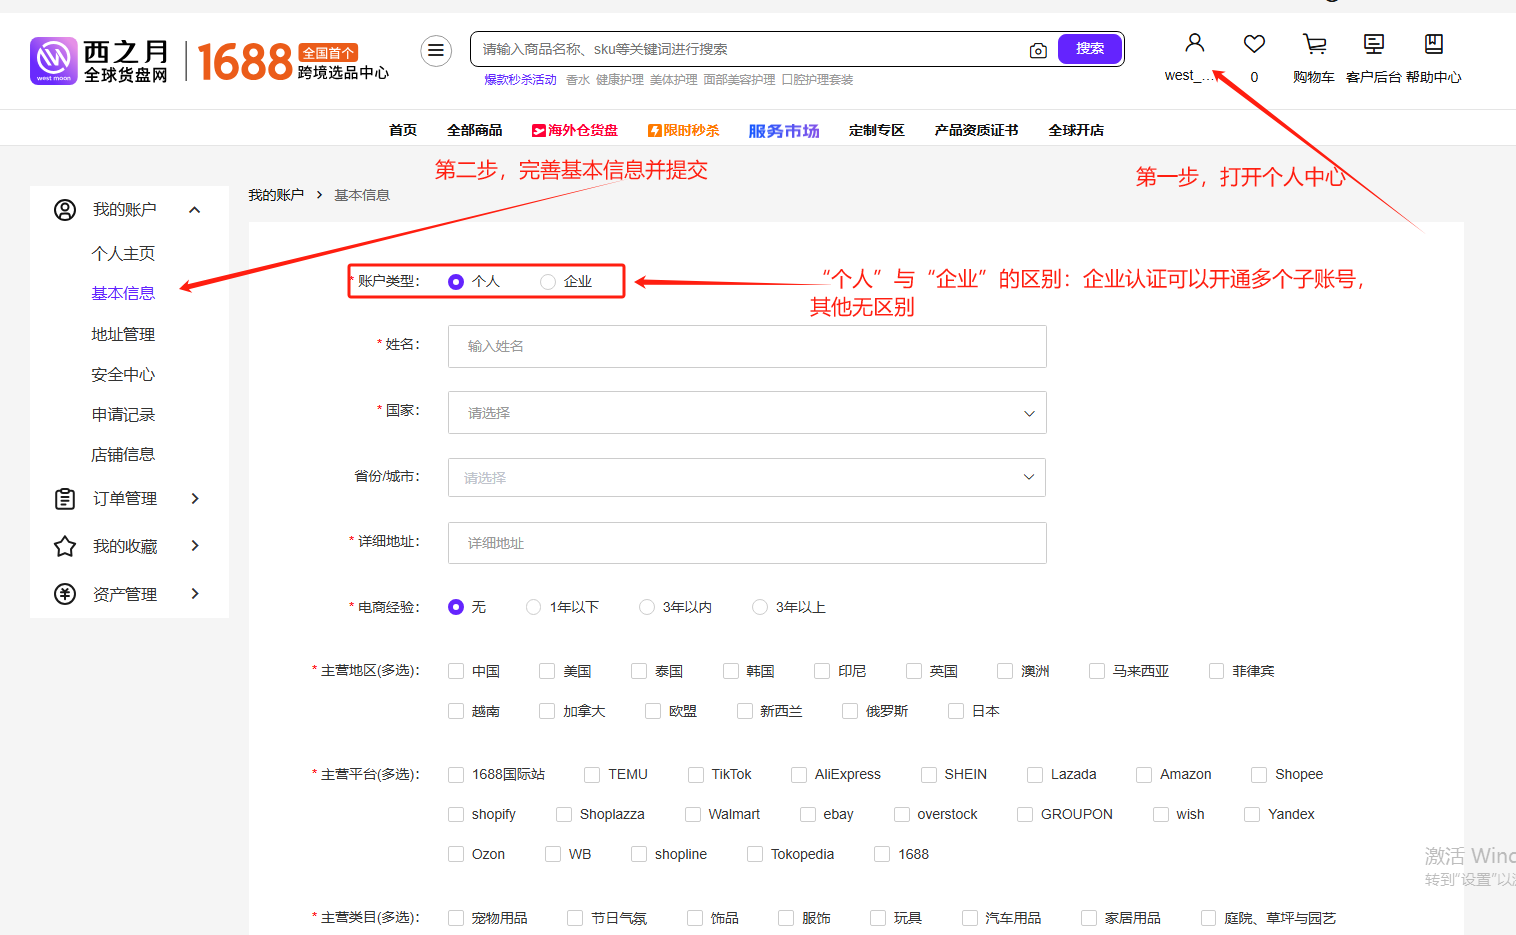Select 3年以内 experience option
Screen dimensions: 1516x935
click(x=647, y=607)
